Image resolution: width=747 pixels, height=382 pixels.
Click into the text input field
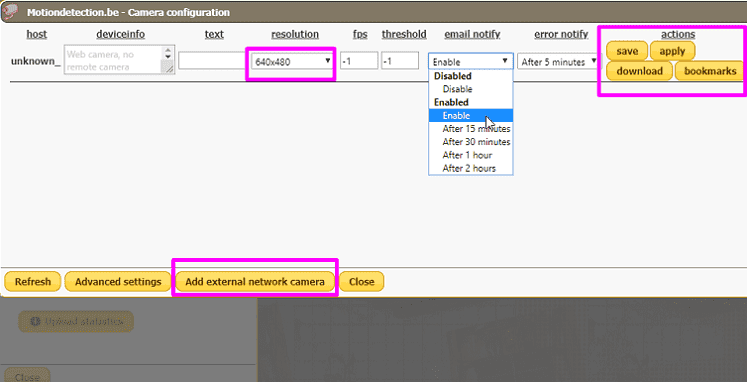point(212,61)
